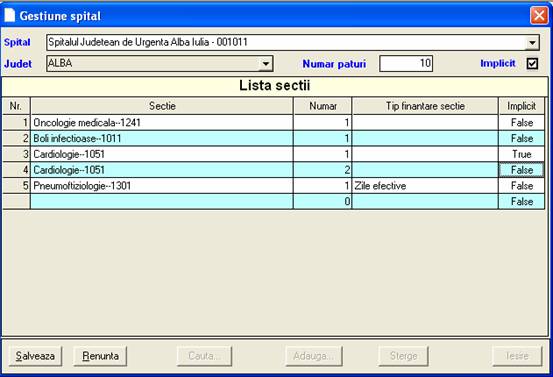Click the disabled Iesire button
This screenshot has height=377, width=553.
(x=517, y=356)
